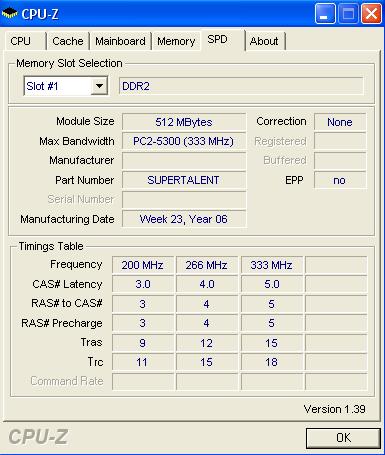Viewport: 385px width, 455px height.
Task: Switch to the CPU tab
Action: (x=21, y=41)
